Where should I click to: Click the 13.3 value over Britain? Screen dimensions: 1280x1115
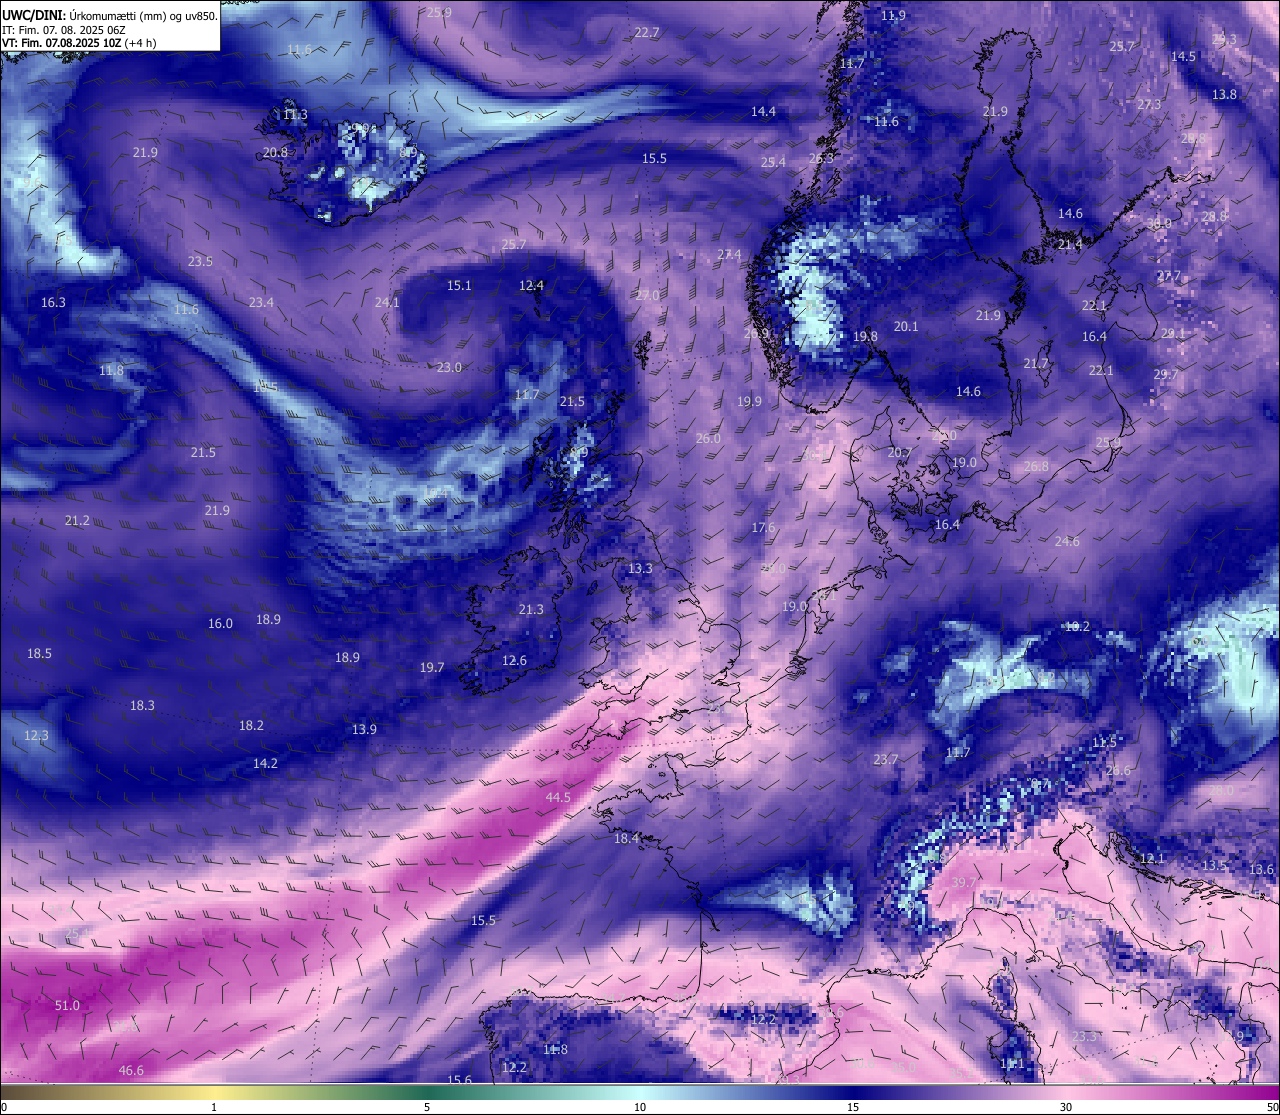(640, 568)
